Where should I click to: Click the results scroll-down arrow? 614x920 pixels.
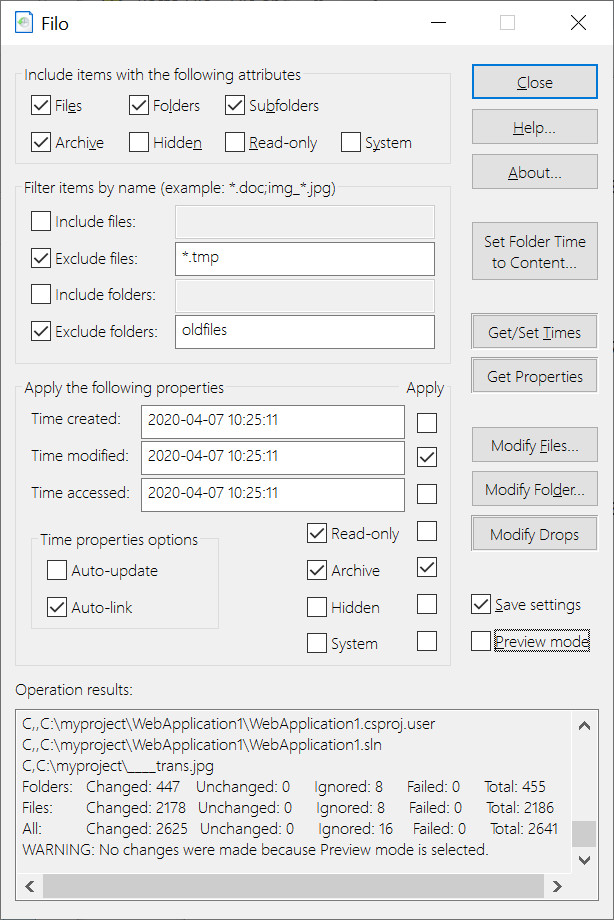coord(584,860)
